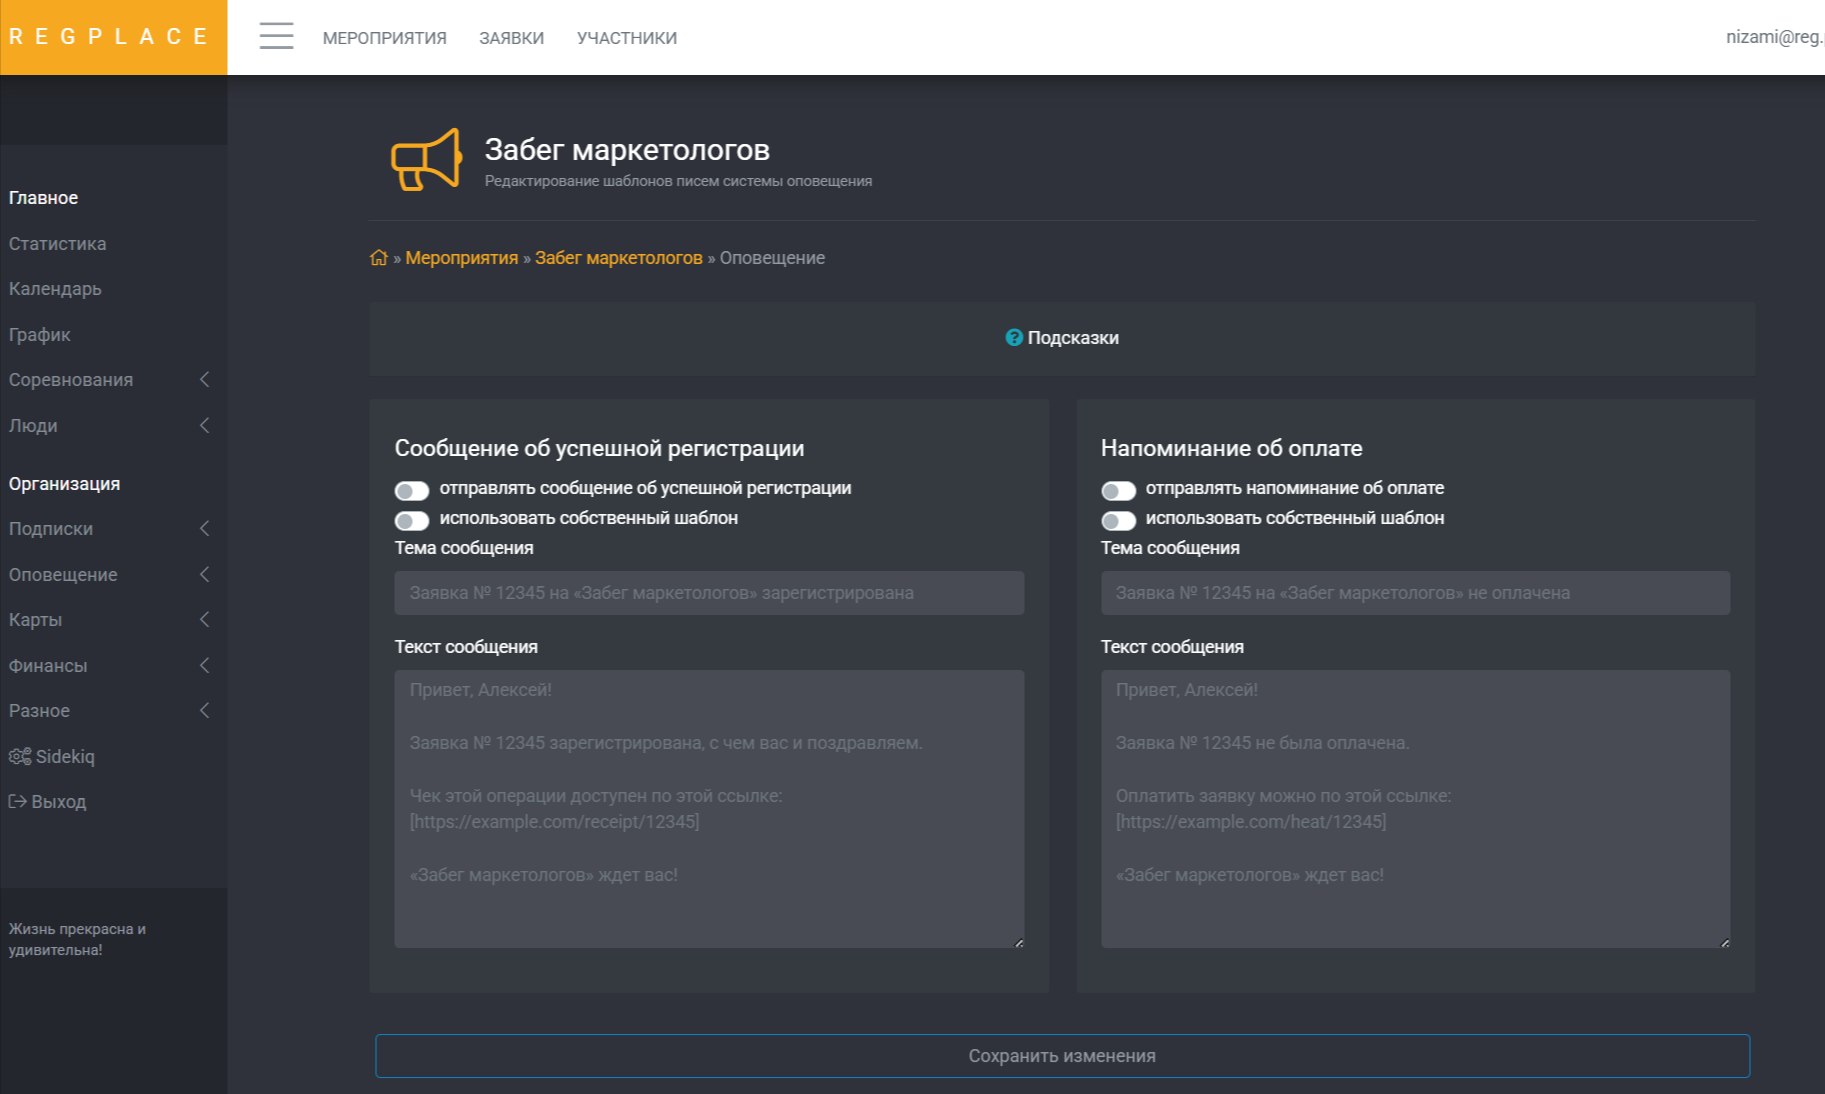
Task: Click the Карты sidebar label
Action: 35,619
